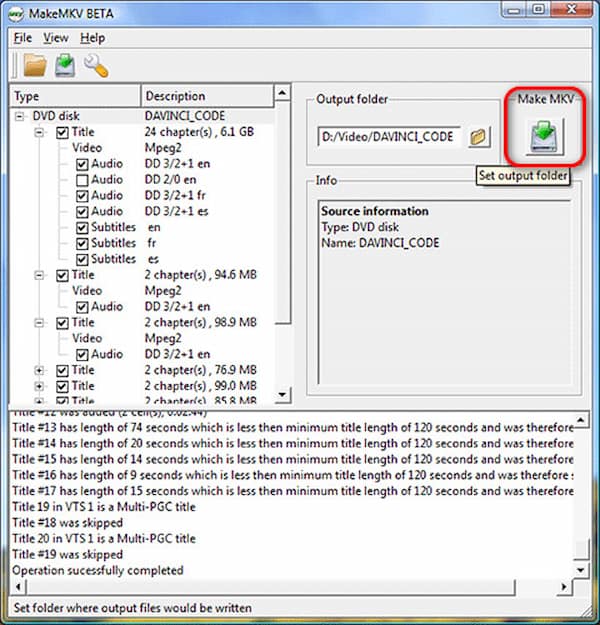This screenshot has width=600, height=625.
Task: Open Preferences with the wrench icon
Action: pyautogui.click(x=96, y=66)
